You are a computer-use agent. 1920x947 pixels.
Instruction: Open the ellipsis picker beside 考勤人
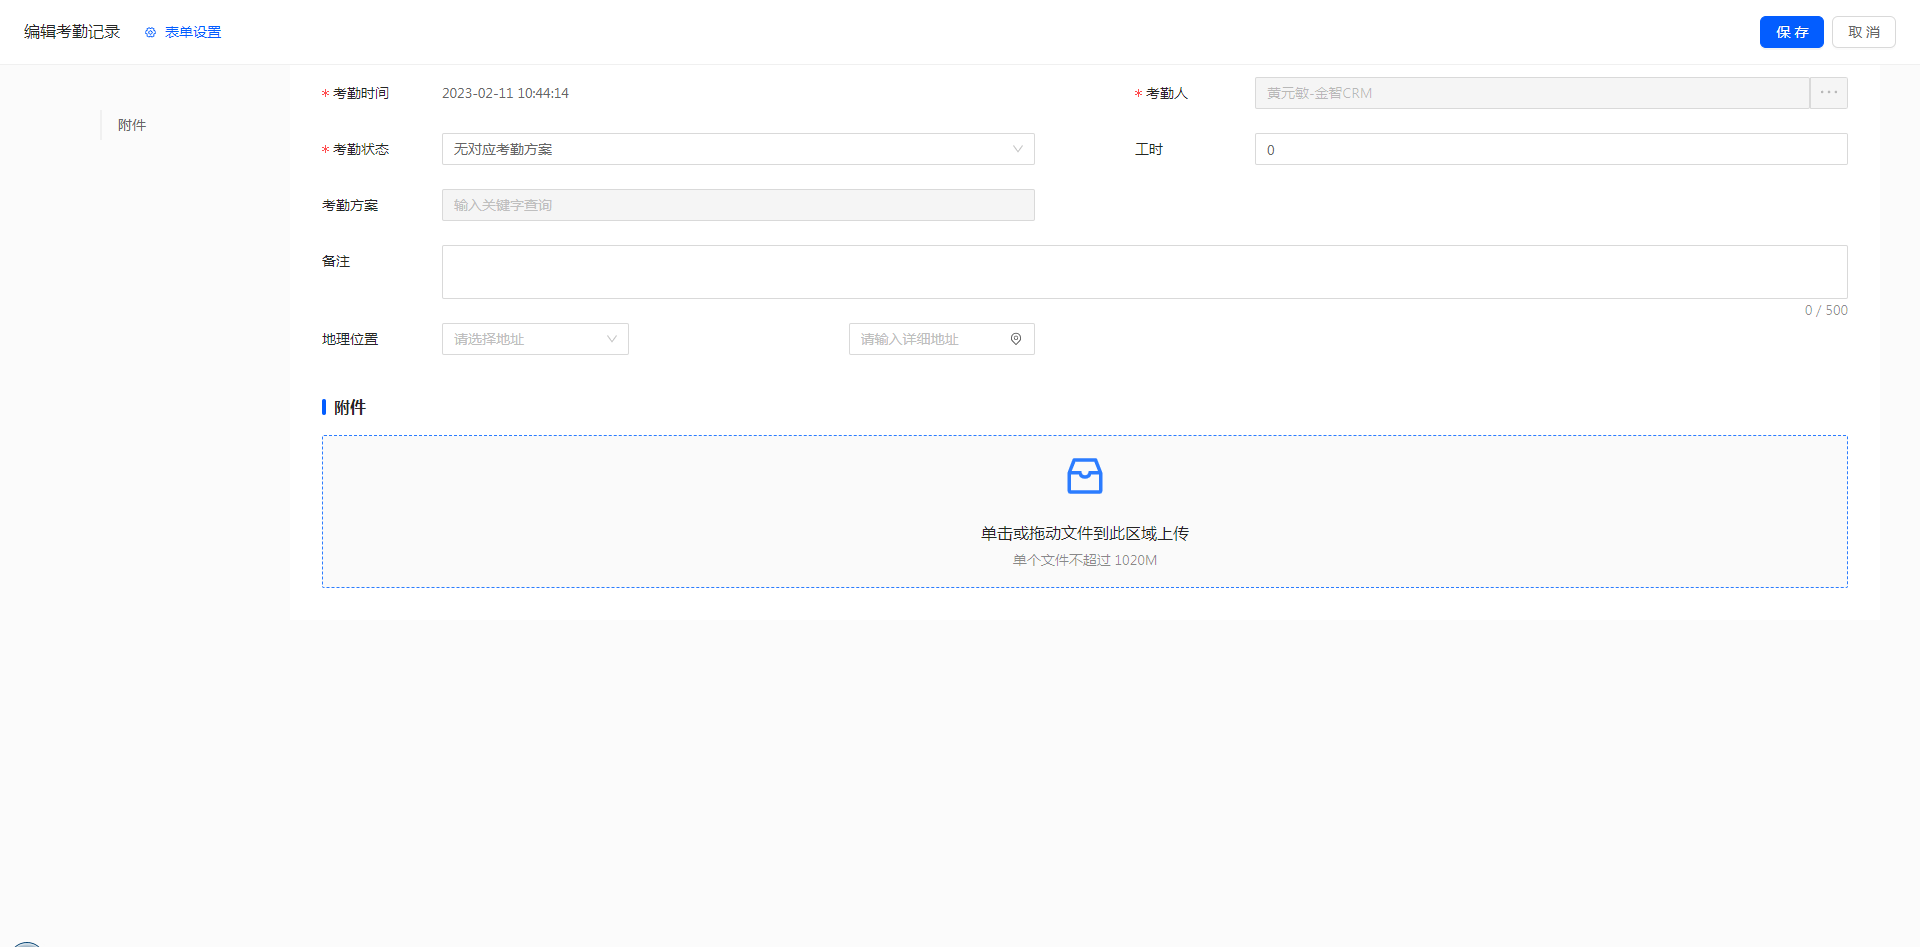(x=1829, y=93)
